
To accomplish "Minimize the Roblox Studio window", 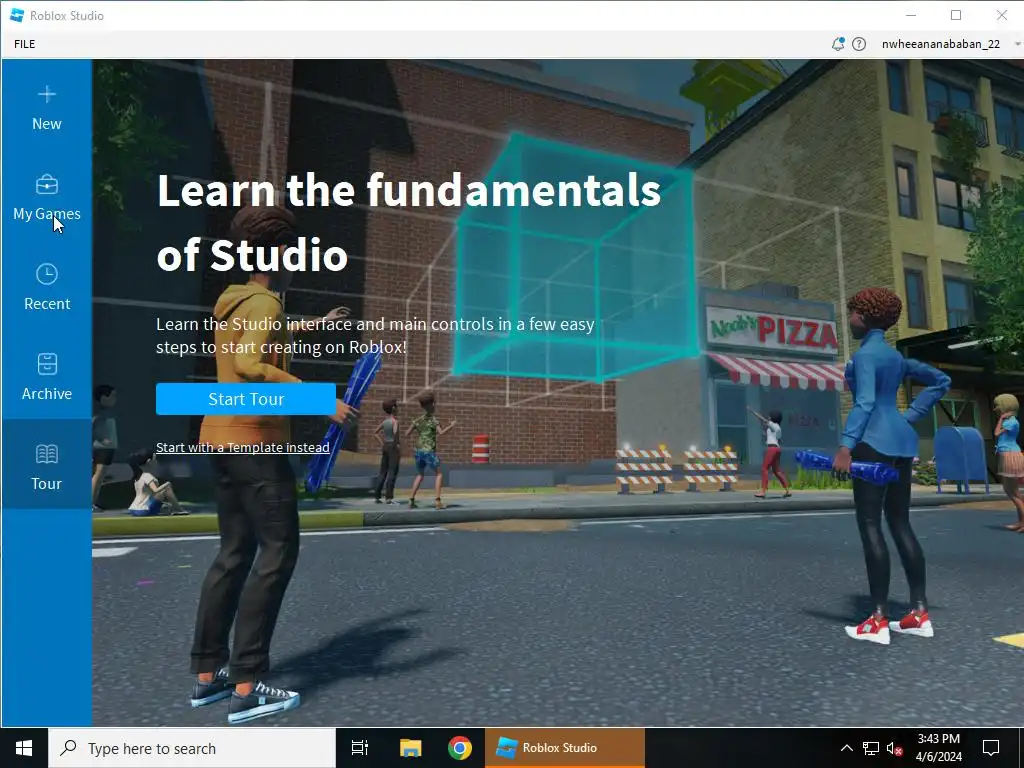I will click(x=911, y=15).
